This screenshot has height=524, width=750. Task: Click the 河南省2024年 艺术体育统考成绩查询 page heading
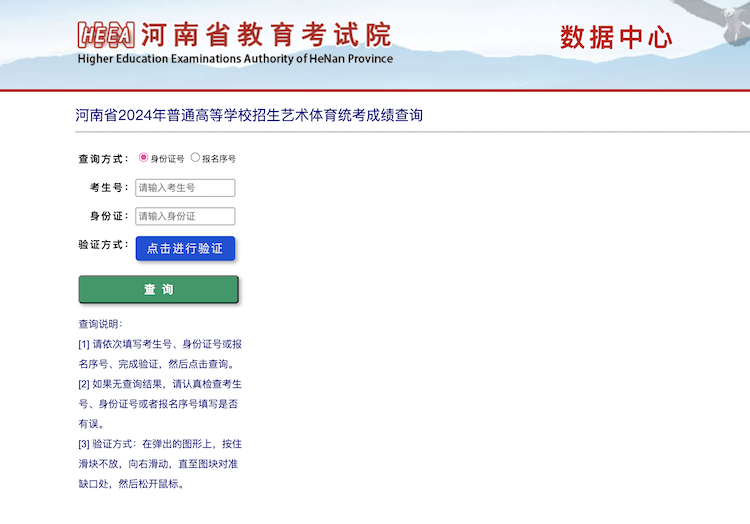[x=249, y=115]
